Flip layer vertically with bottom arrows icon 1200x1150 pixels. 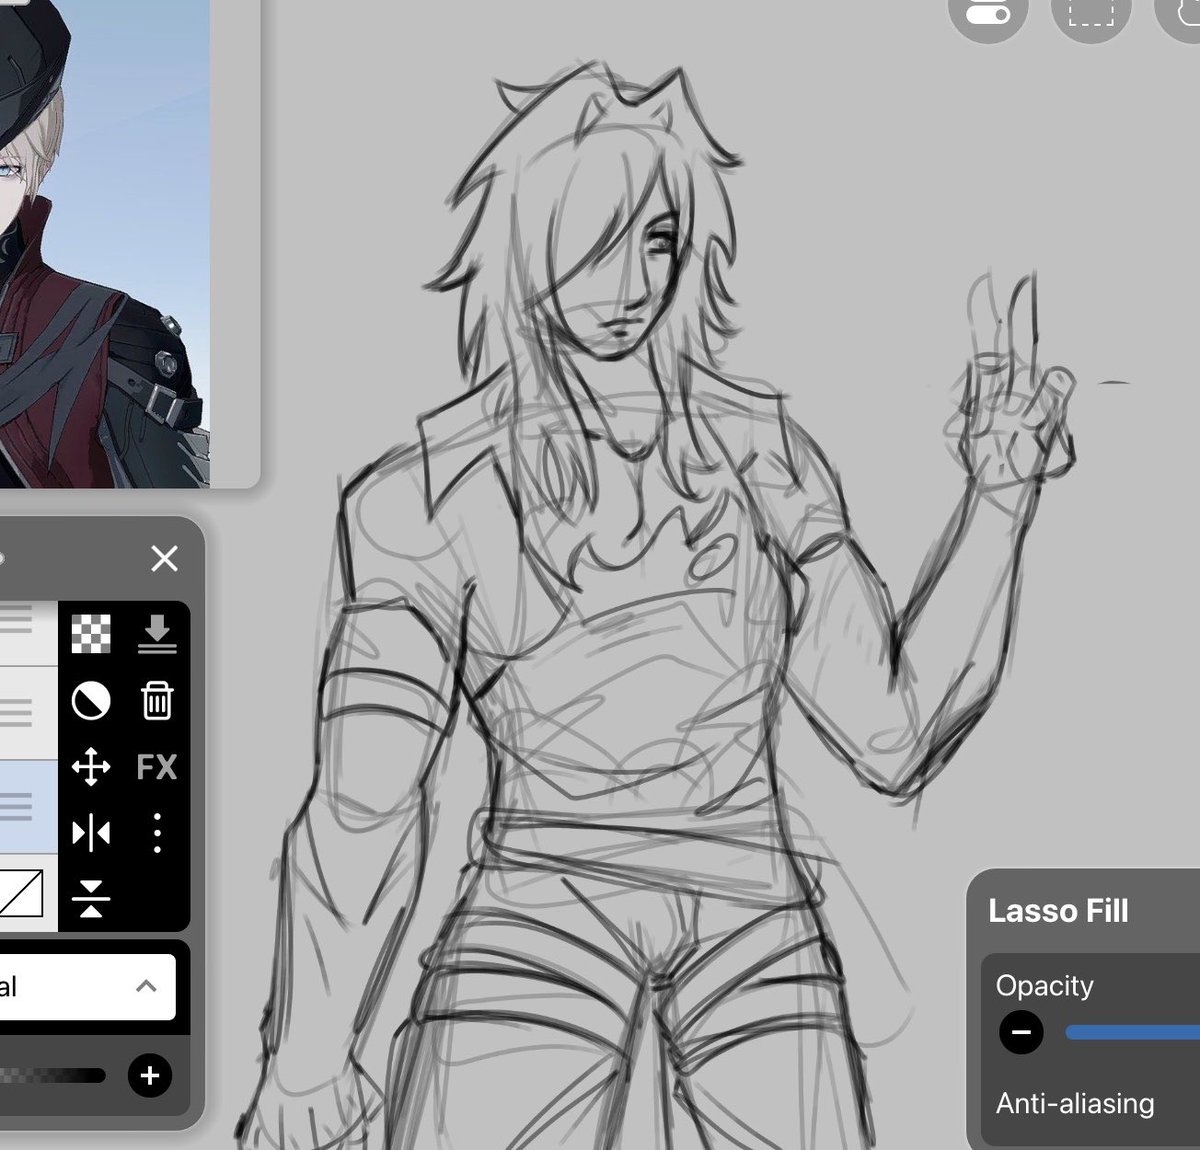pyautogui.click(x=91, y=898)
